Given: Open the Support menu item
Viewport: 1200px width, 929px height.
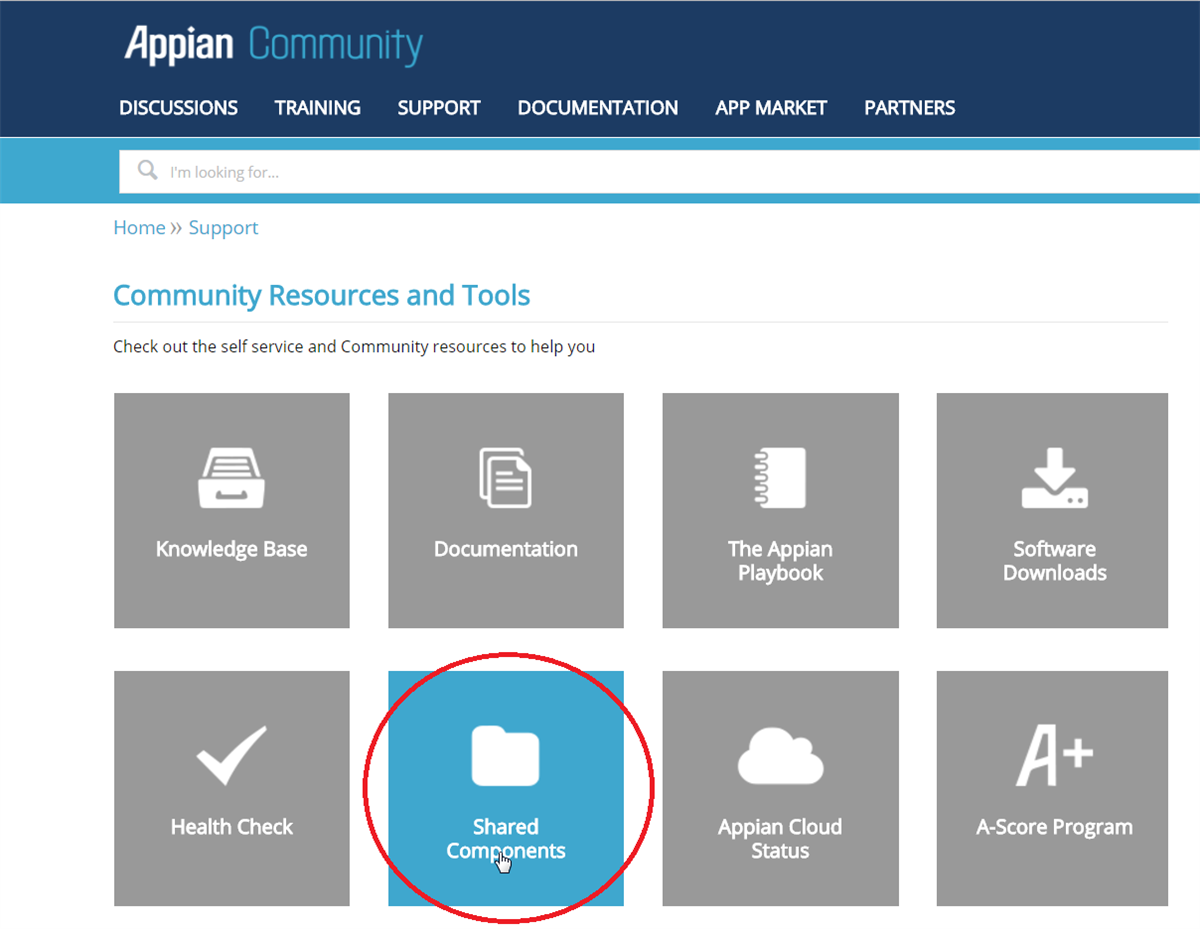Looking at the screenshot, I should [439, 108].
